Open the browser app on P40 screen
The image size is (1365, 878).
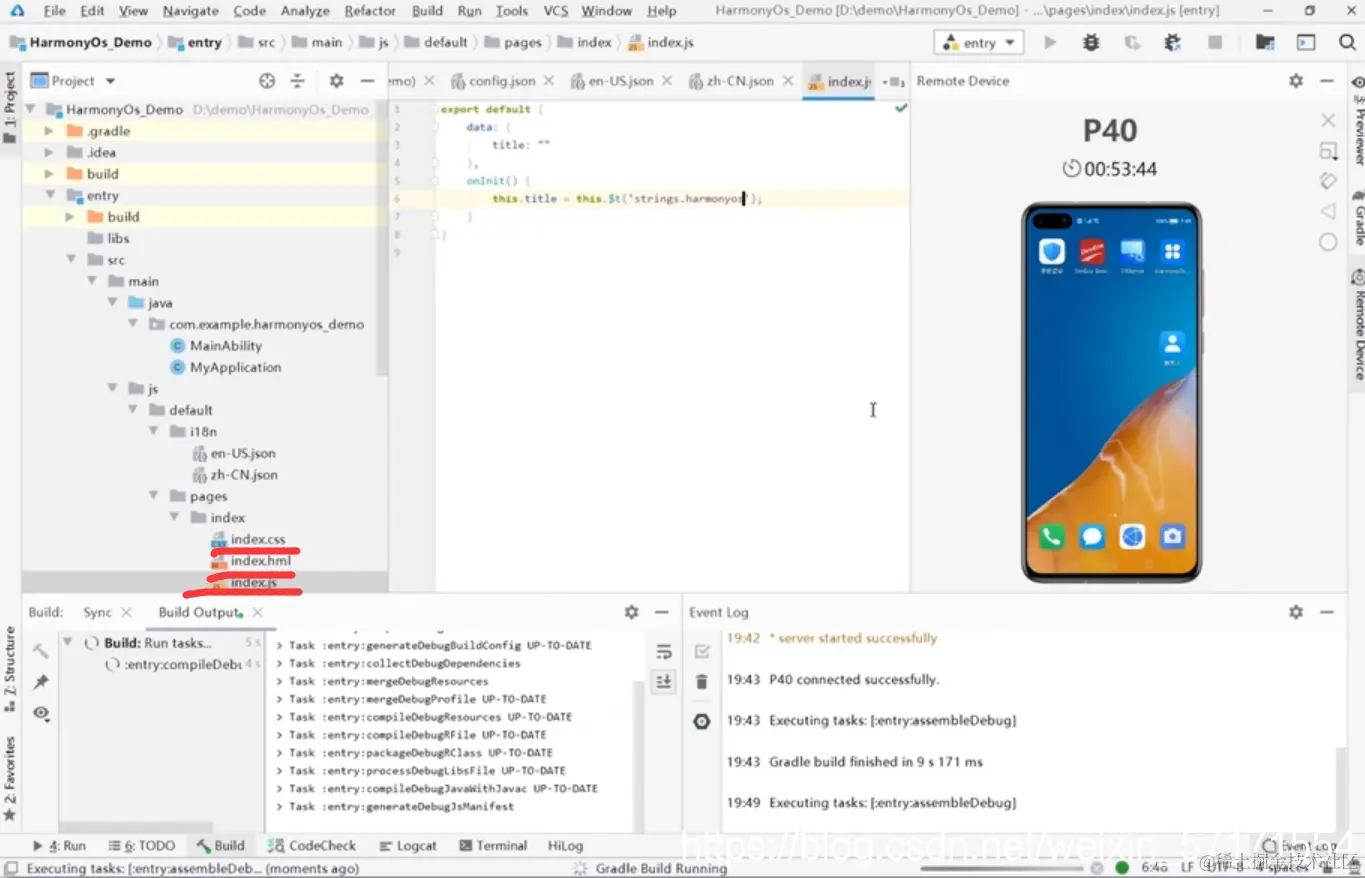(1132, 537)
